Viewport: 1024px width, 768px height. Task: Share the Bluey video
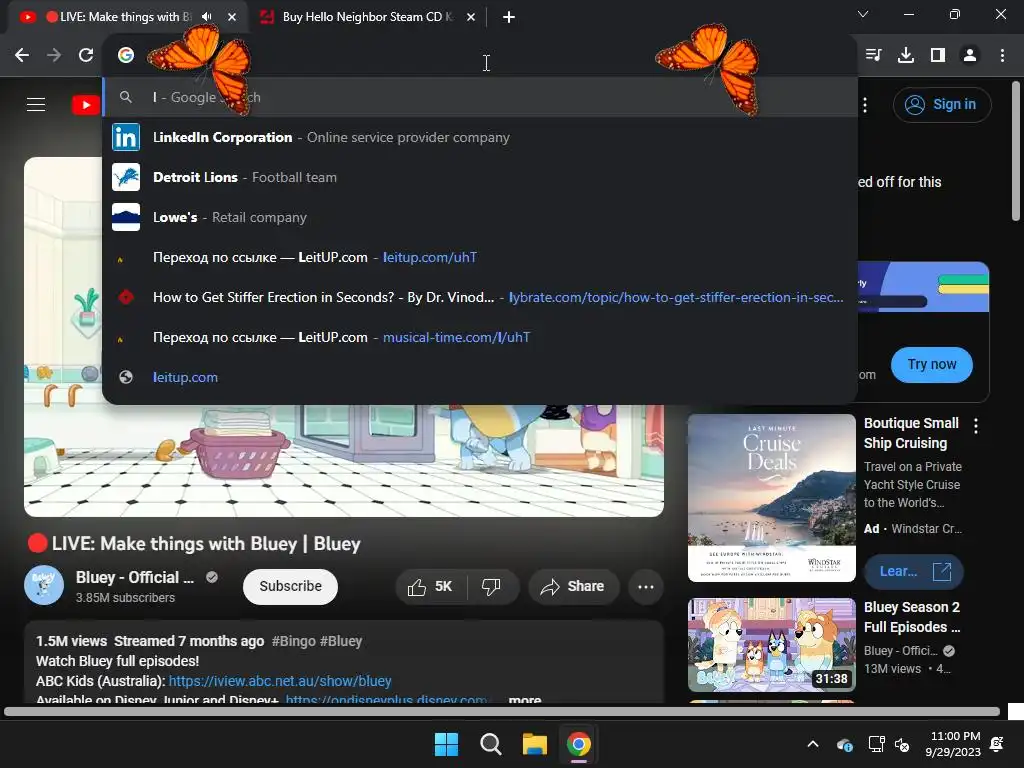[x=573, y=586]
